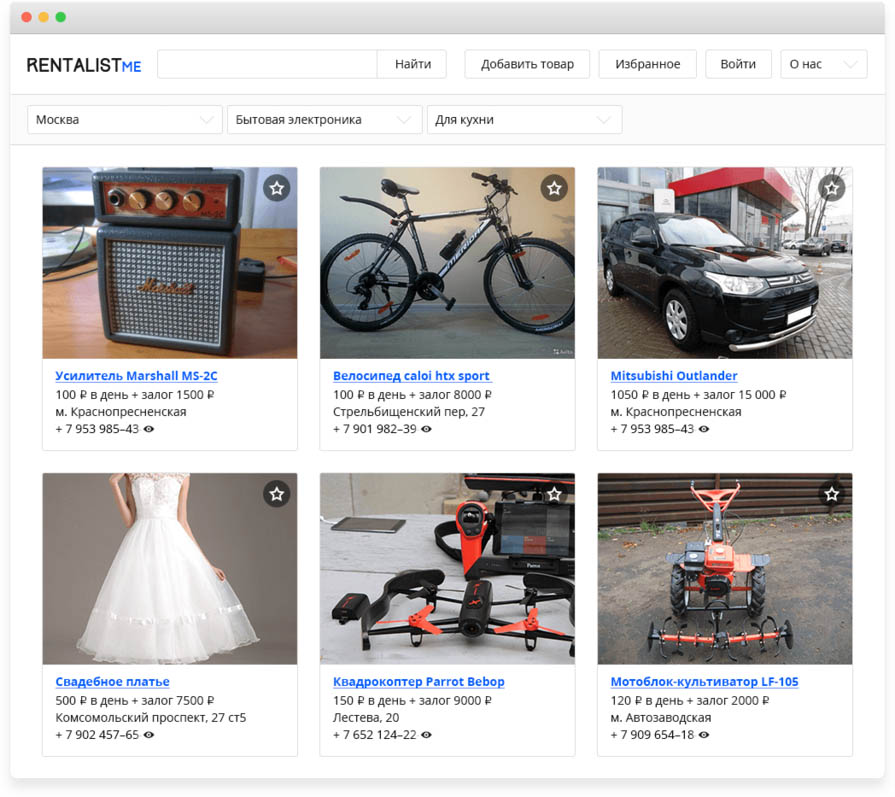Open Mitsubishi Outlander listing link
Viewport: 895px width, 797px height.
674,376
